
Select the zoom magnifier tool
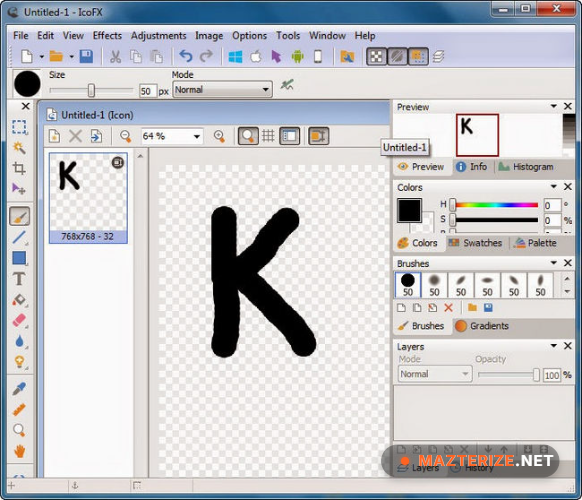tap(19, 430)
